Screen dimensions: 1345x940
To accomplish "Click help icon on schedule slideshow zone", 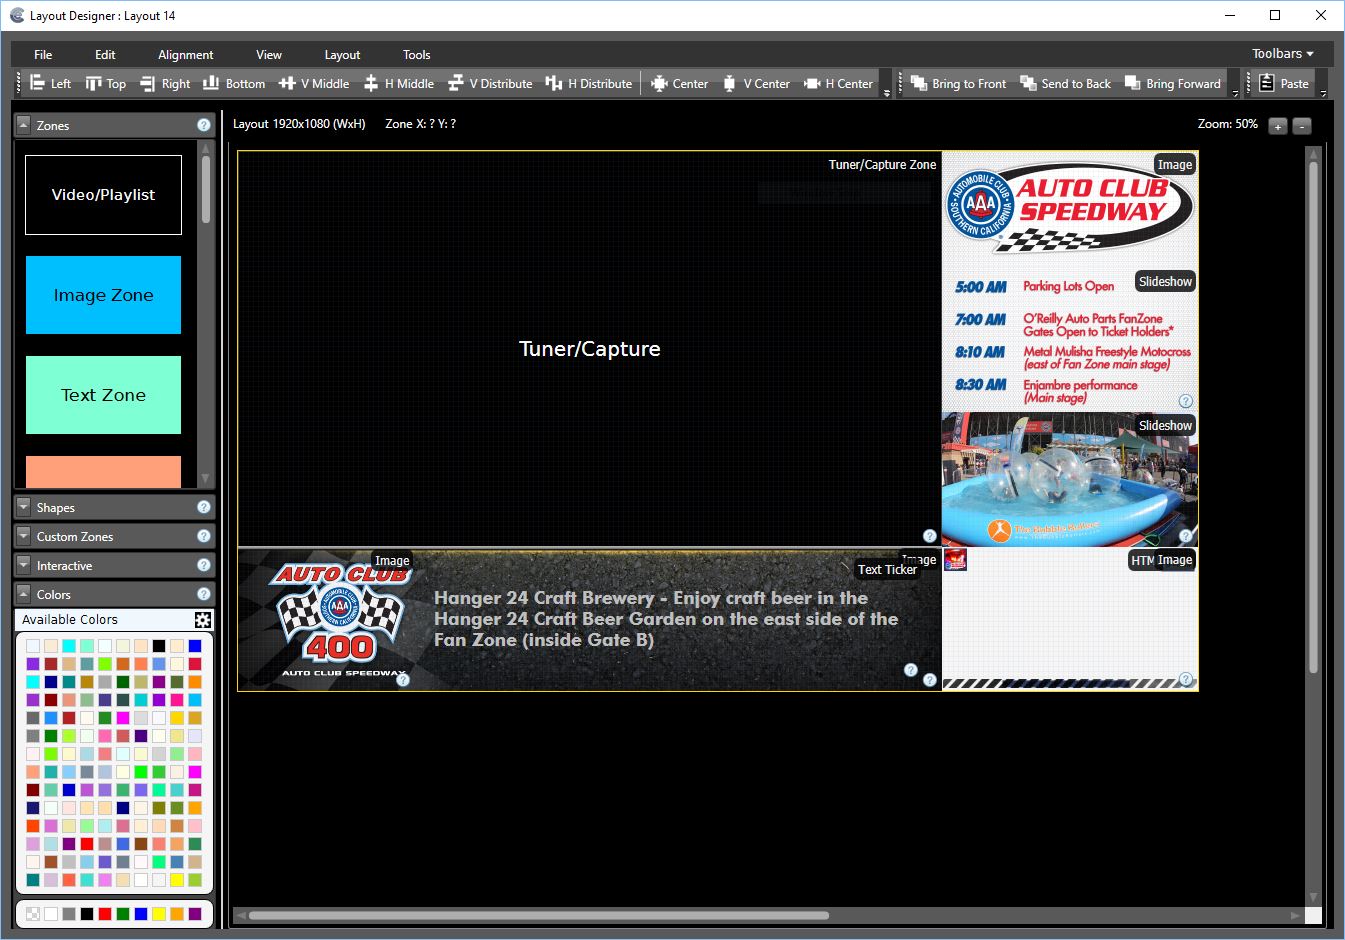I will tap(1186, 401).
